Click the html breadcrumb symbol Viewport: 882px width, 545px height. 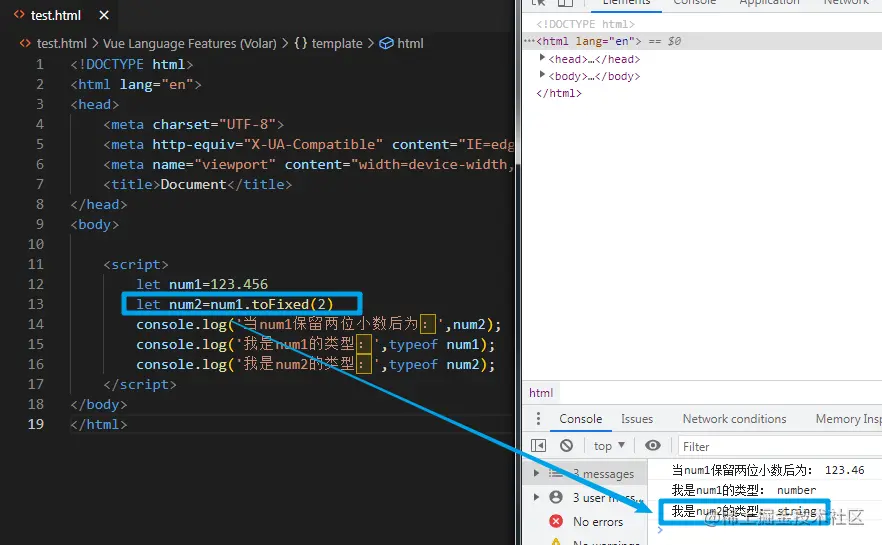(x=410, y=43)
